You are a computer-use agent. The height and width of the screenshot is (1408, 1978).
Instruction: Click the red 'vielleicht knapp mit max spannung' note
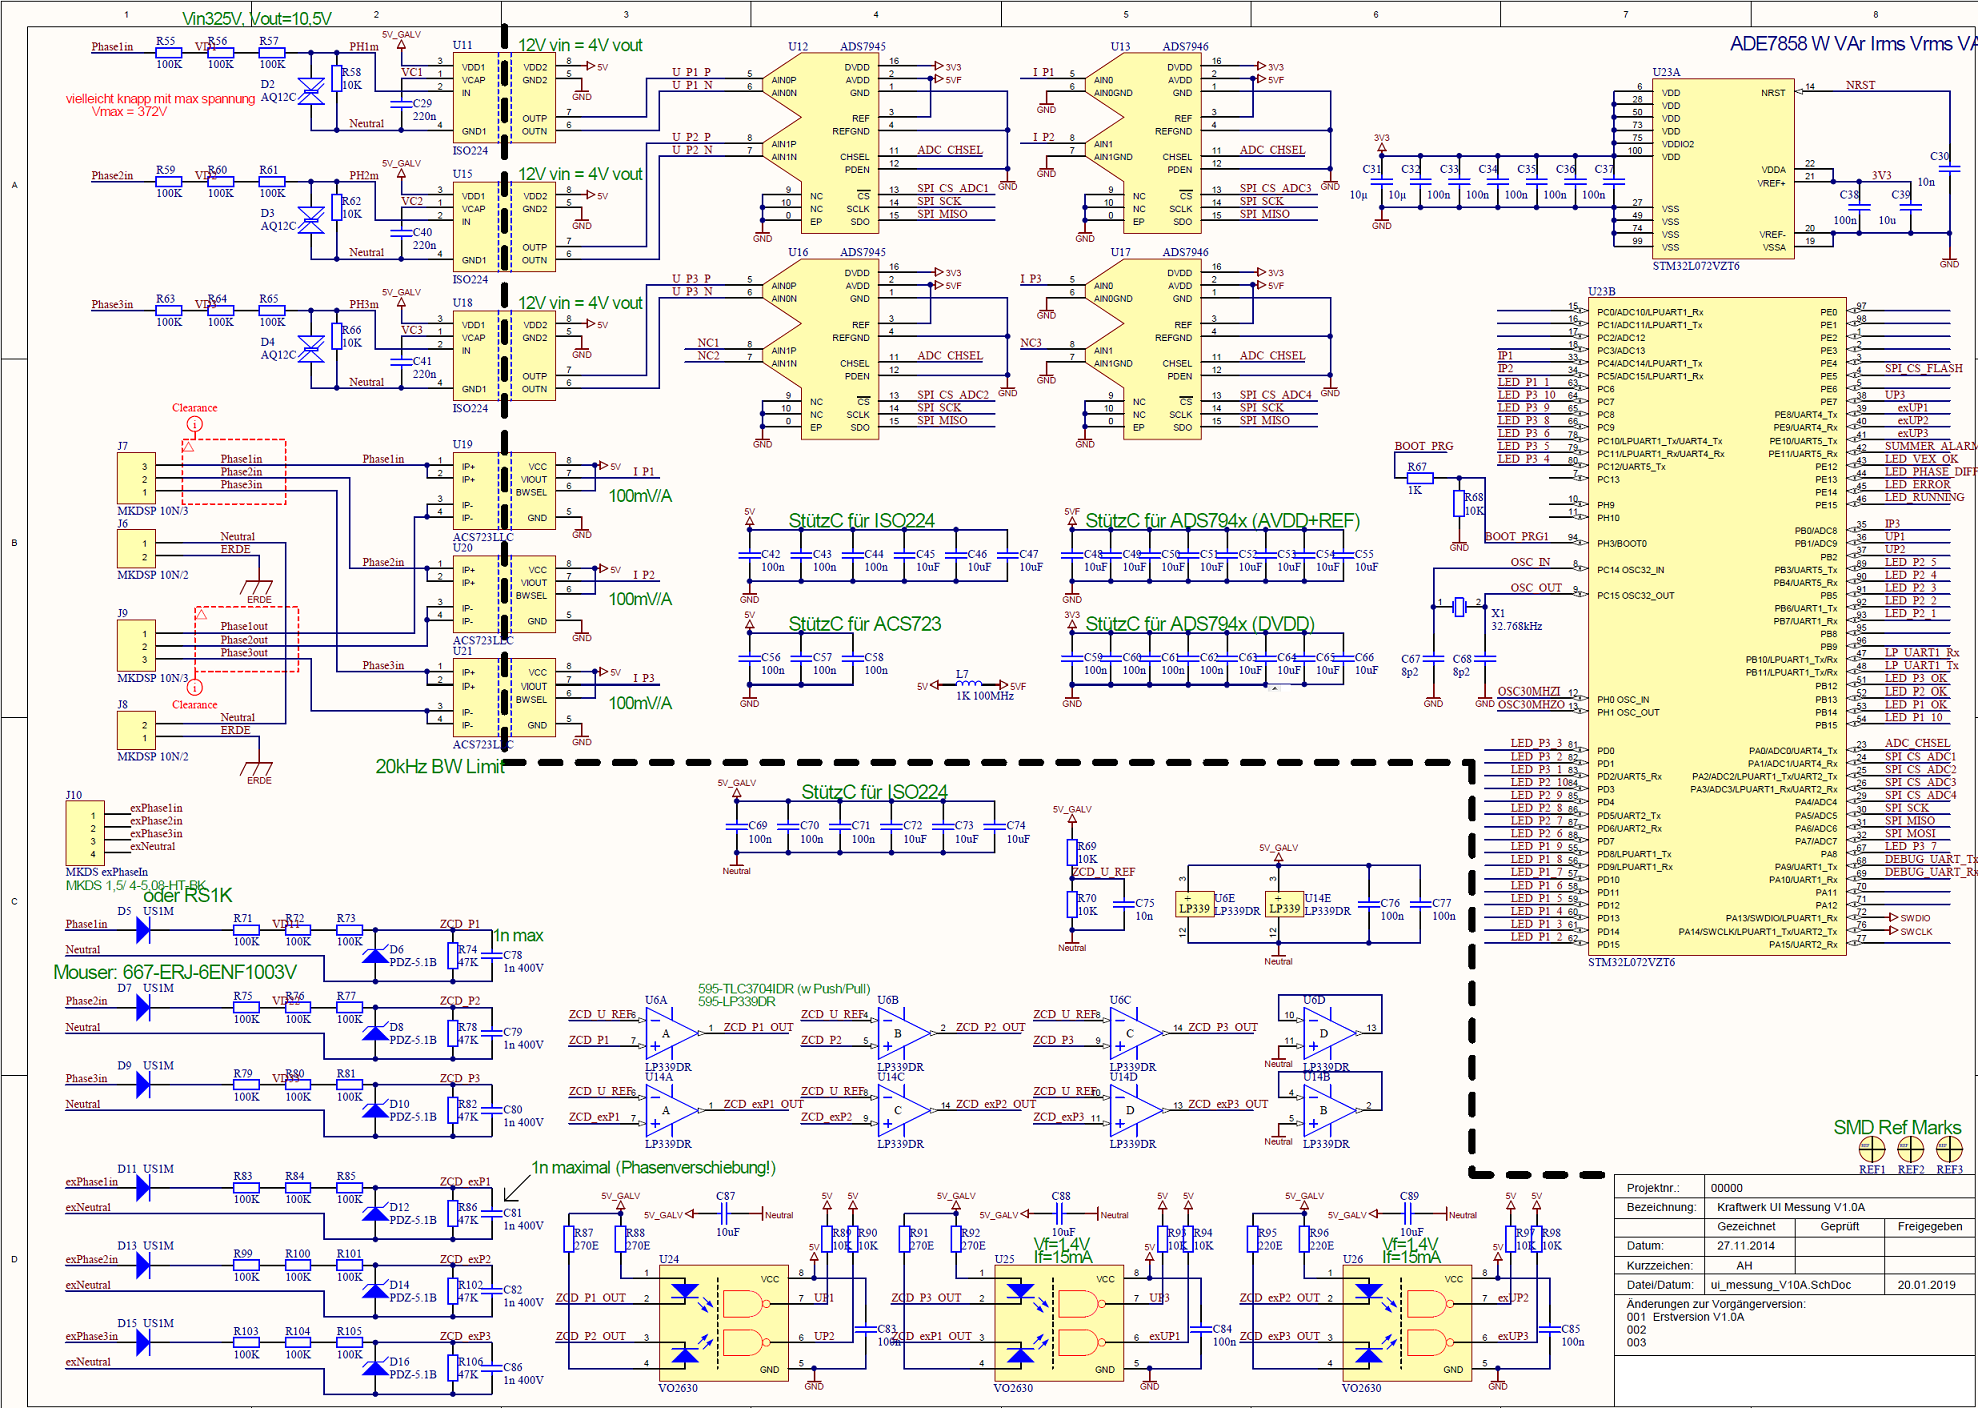pyautogui.click(x=160, y=98)
